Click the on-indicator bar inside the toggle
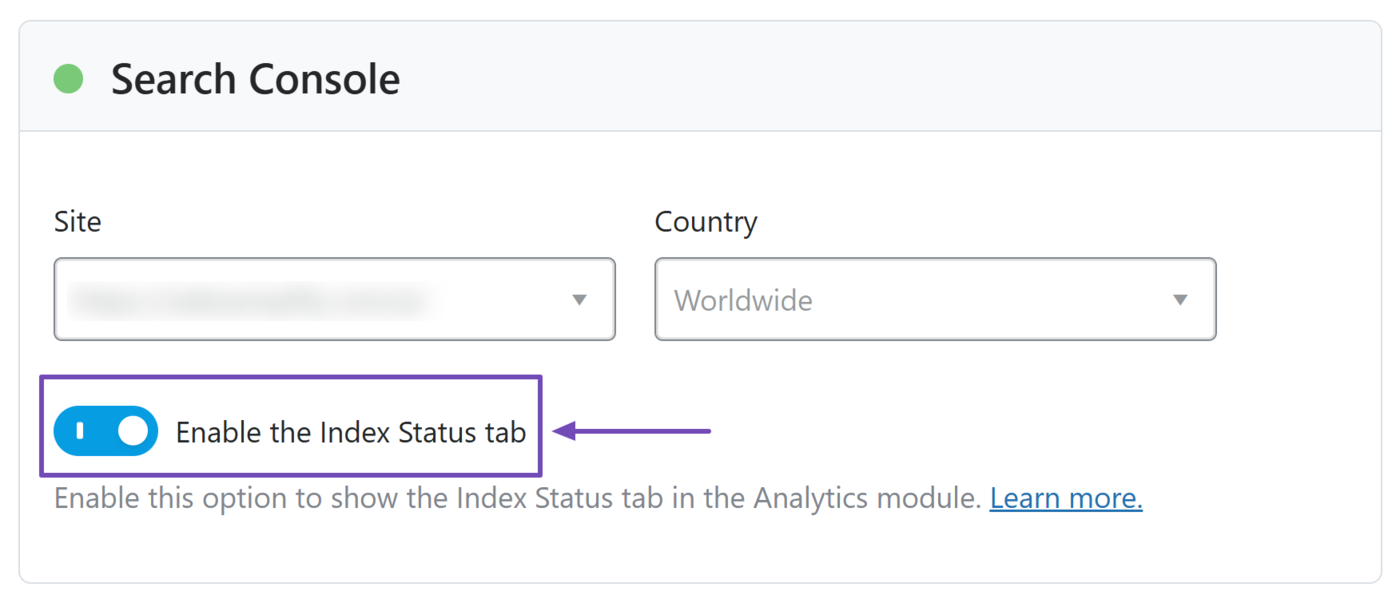Screen dimensions: 1400x603 click(80, 431)
